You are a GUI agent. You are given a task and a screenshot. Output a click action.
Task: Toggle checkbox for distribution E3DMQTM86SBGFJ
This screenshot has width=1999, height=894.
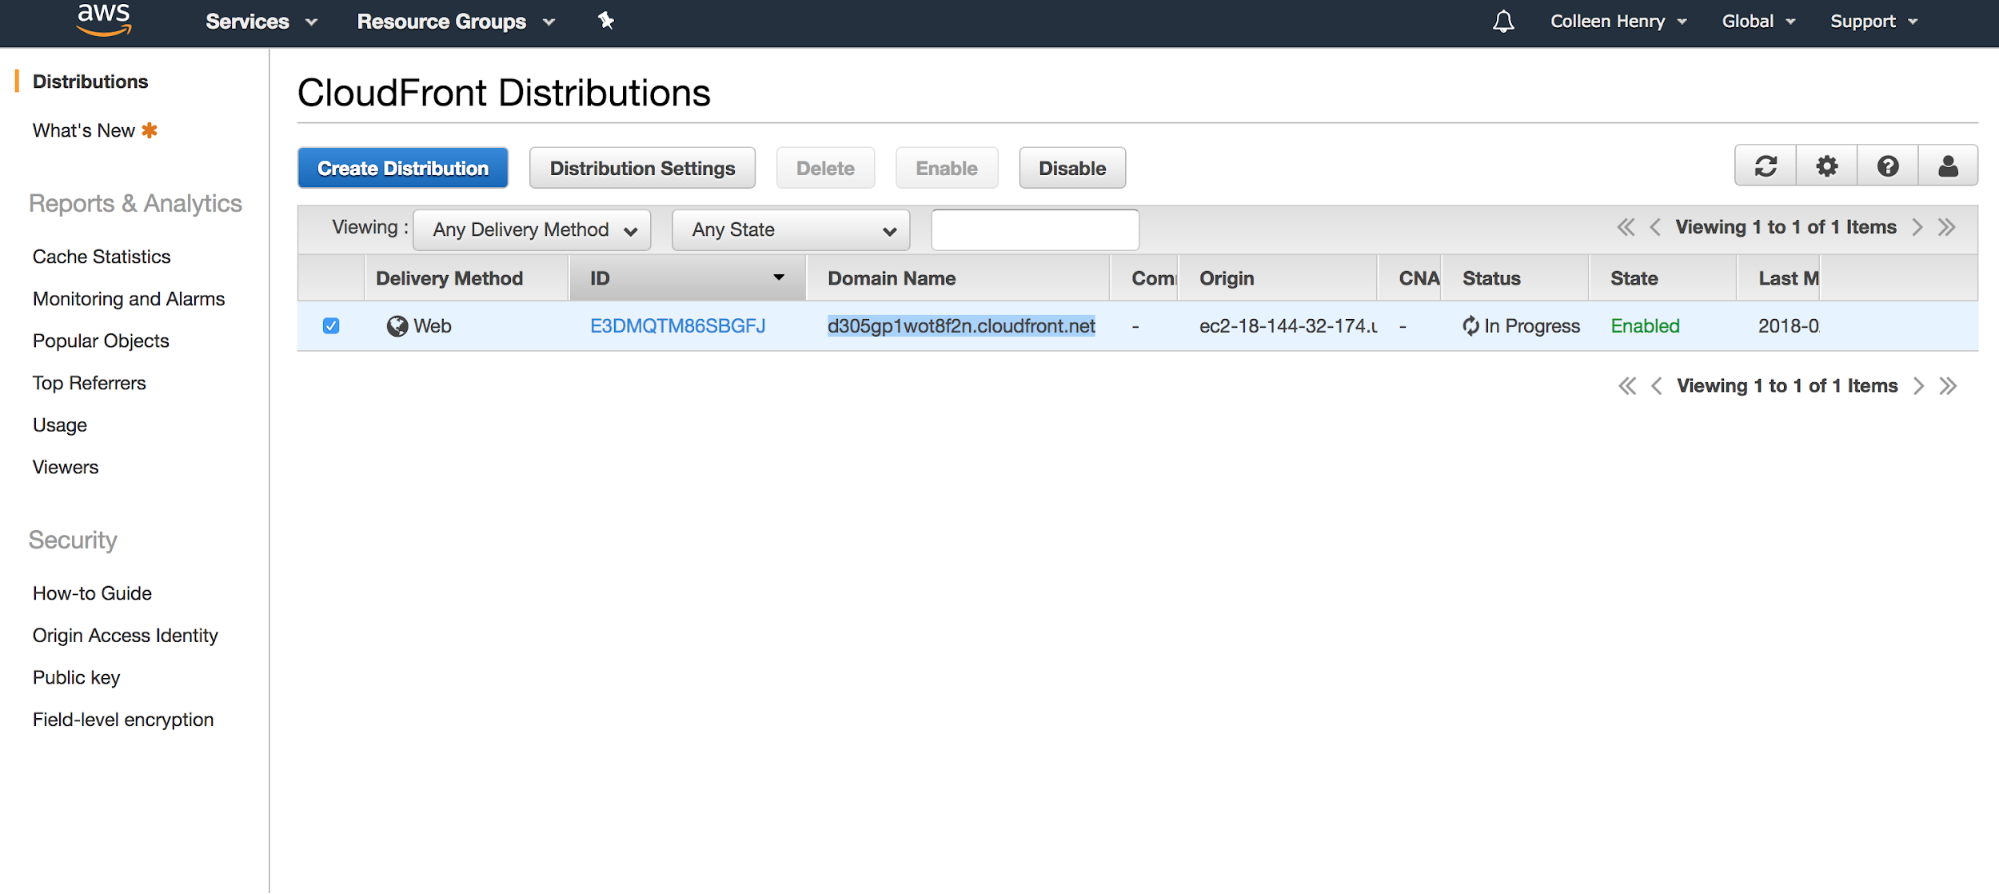tap(331, 326)
